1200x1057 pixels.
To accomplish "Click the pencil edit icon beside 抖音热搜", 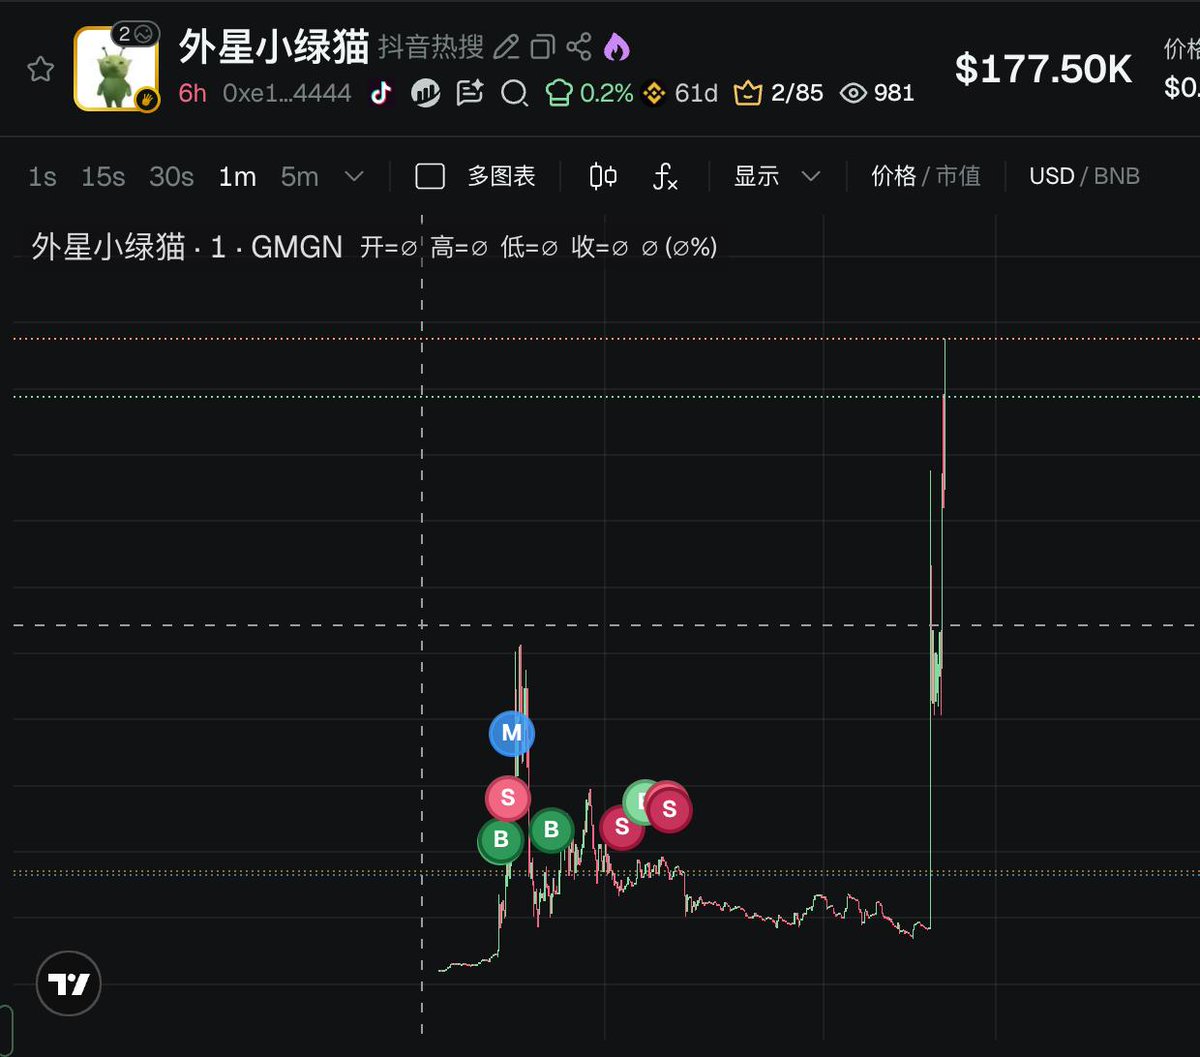I will 507,45.
